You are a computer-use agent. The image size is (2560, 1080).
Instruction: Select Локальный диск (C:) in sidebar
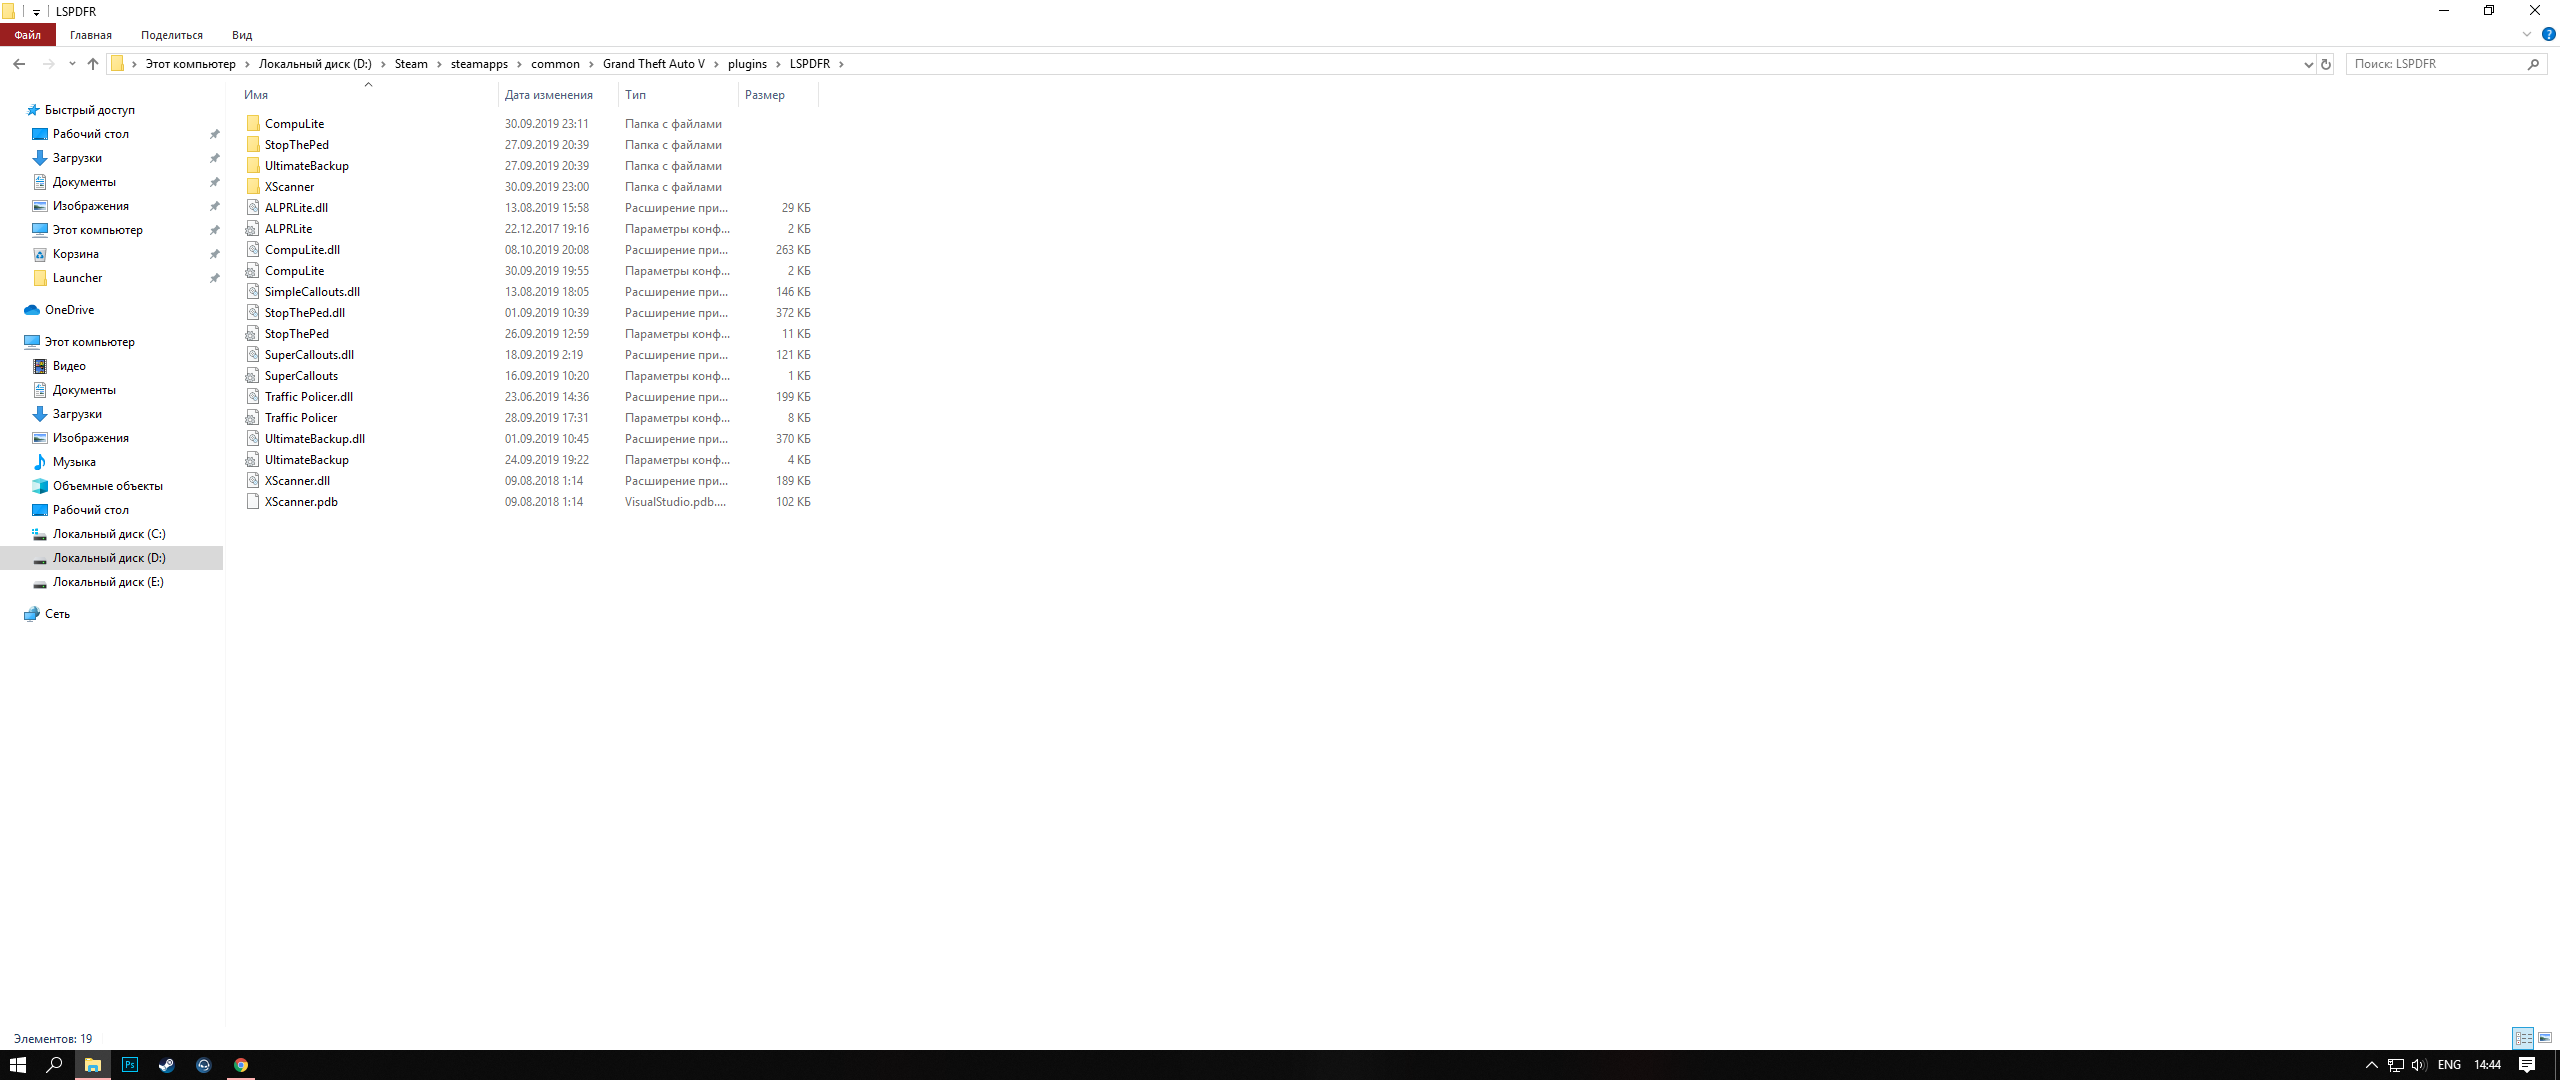109,534
